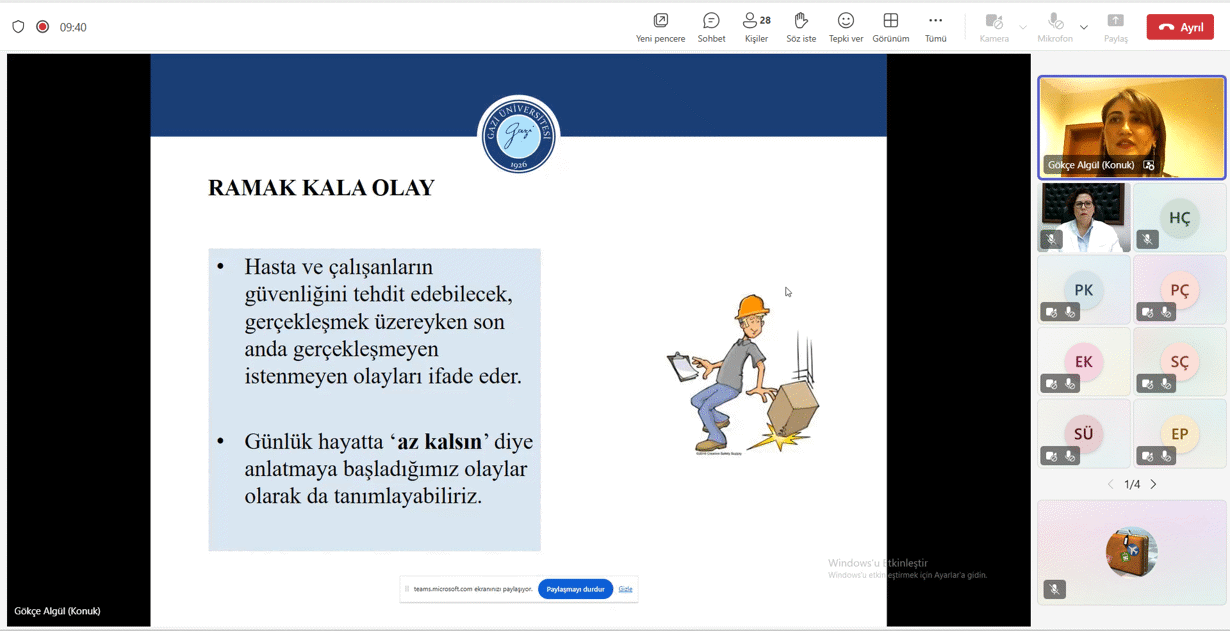Click camera-off icon on SÜ tile

[1051, 456]
